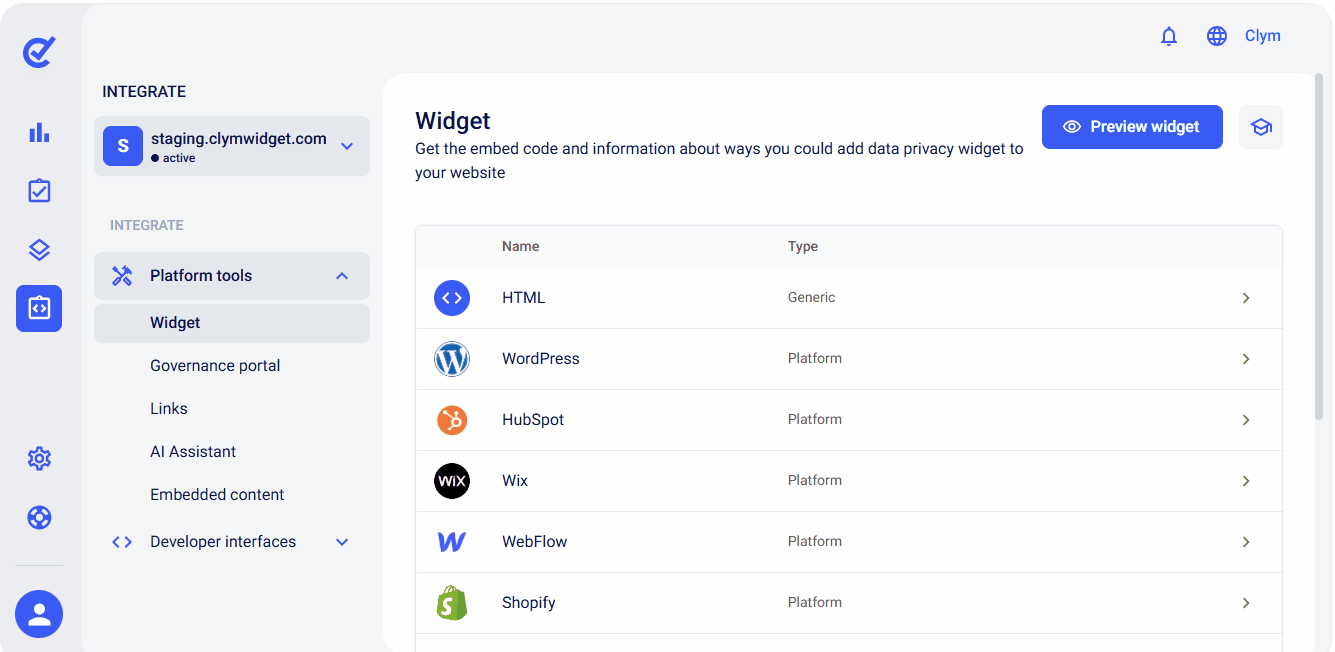Click the WebFlow logo icon
This screenshot has height=652, width=1335.
click(x=452, y=542)
